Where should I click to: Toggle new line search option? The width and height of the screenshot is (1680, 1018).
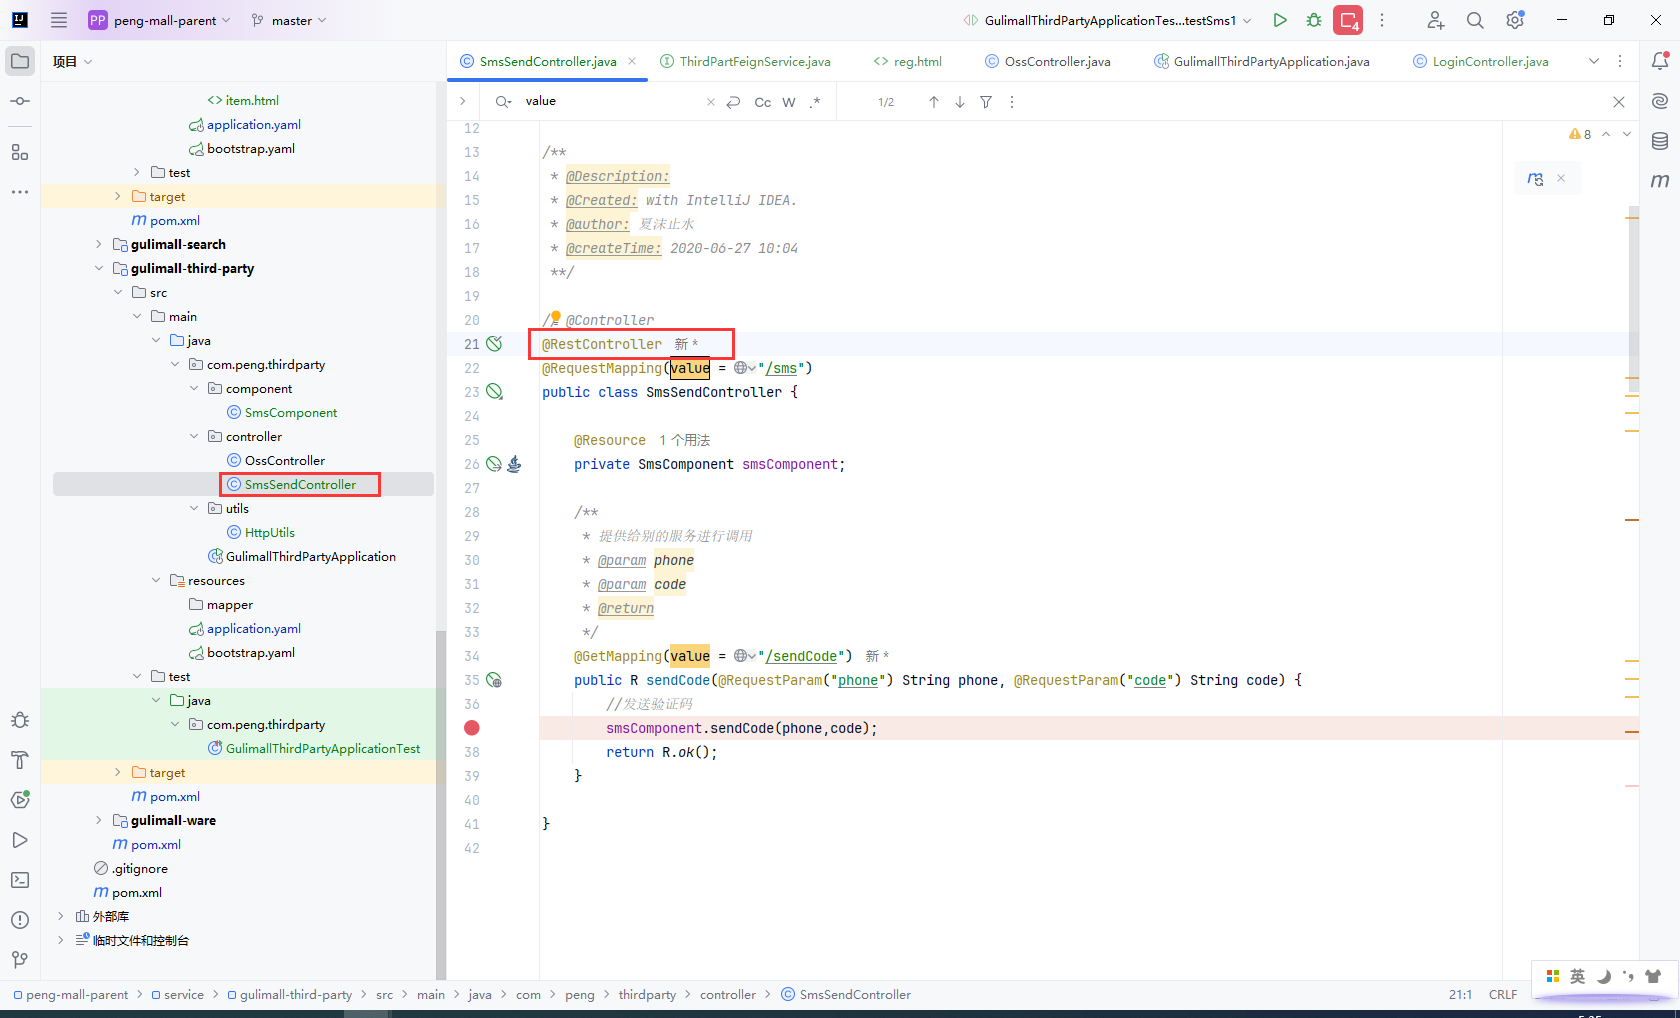pos(734,102)
